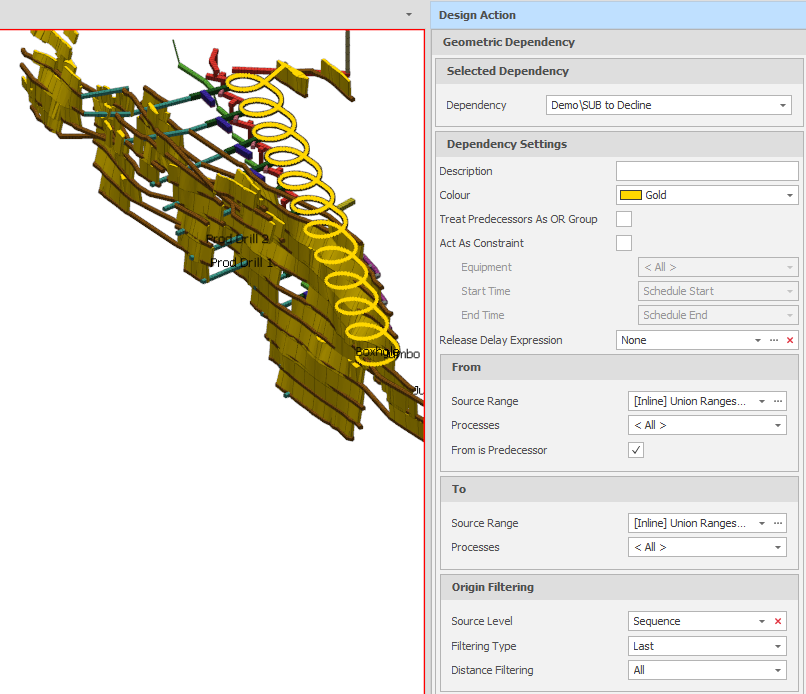Open ellipsis editor for From Source Range
The height and width of the screenshot is (694, 806).
[778, 401]
